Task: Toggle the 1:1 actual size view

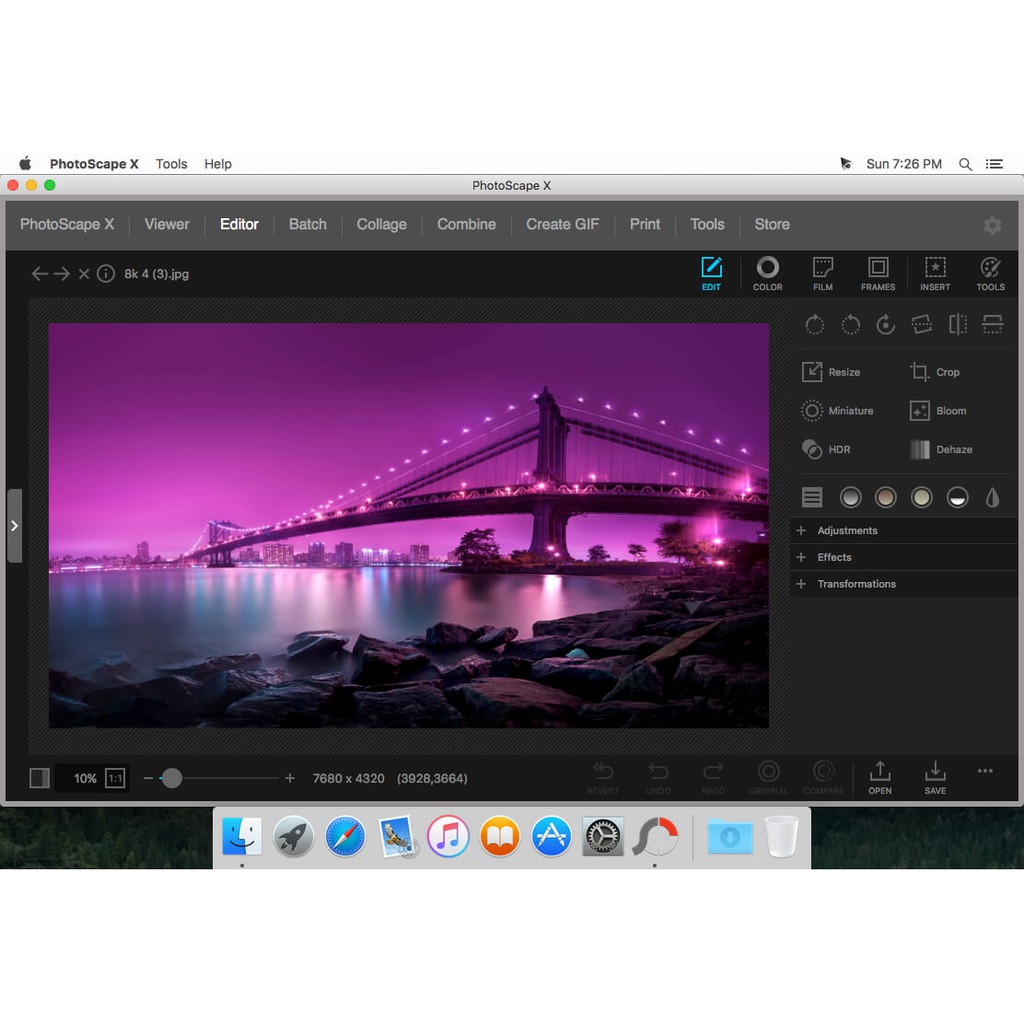Action: [115, 778]
